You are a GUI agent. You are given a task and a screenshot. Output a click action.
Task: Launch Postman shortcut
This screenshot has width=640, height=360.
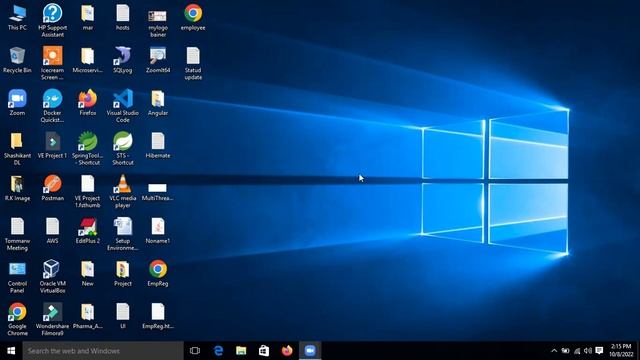53,188
